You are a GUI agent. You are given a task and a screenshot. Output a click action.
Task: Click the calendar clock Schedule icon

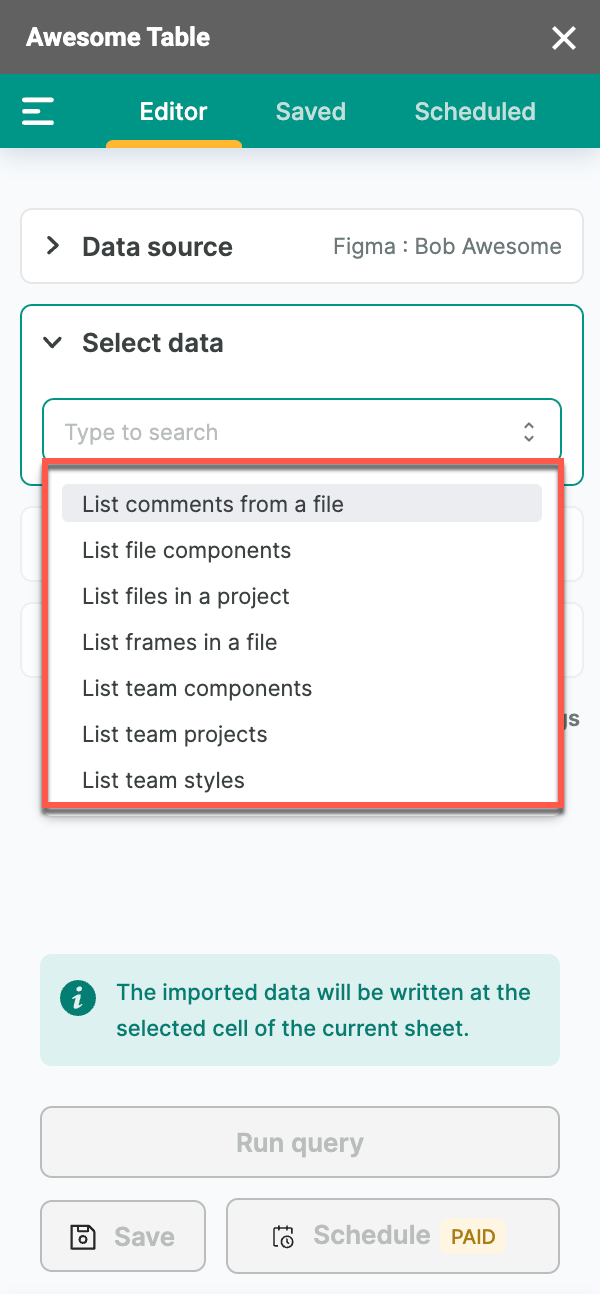point(284,1237)
